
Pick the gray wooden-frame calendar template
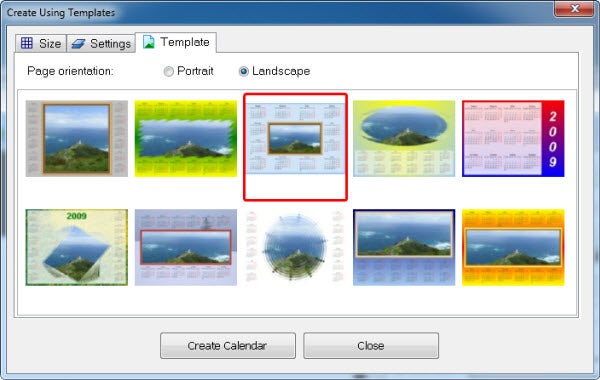(77, 139)
